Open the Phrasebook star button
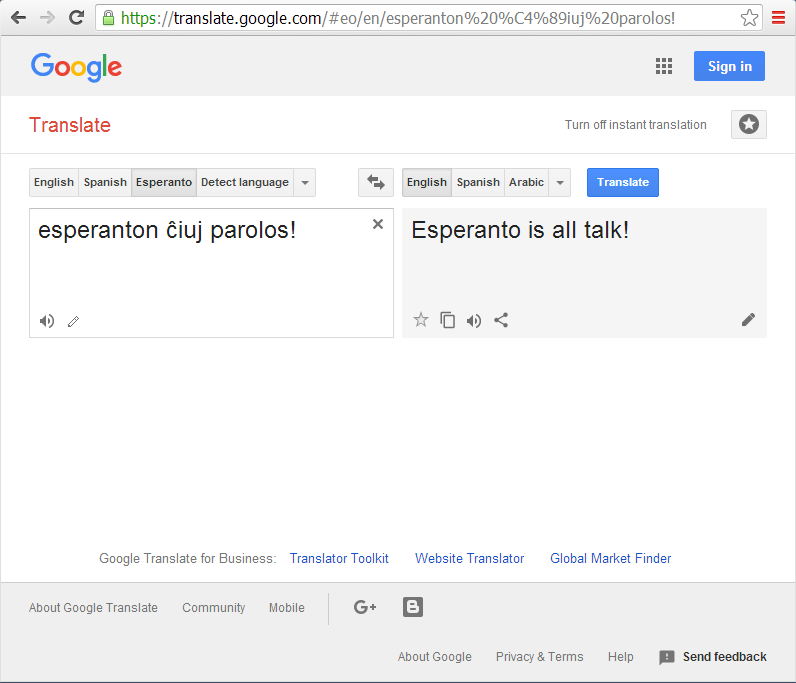796x683 pixels. click(x=749, y=125)
